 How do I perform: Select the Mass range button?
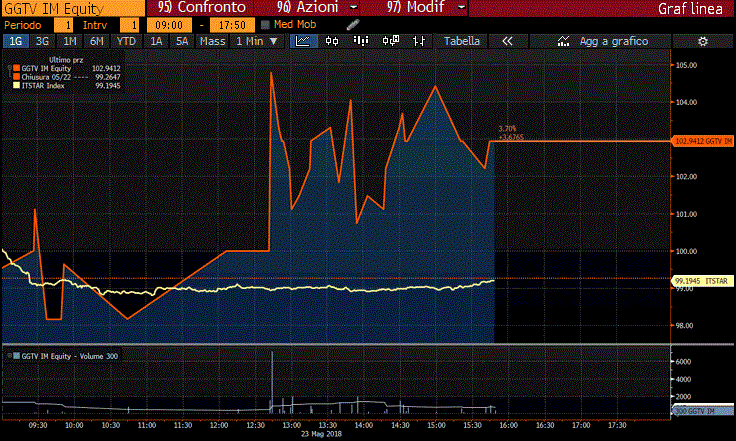click(212, 41)
